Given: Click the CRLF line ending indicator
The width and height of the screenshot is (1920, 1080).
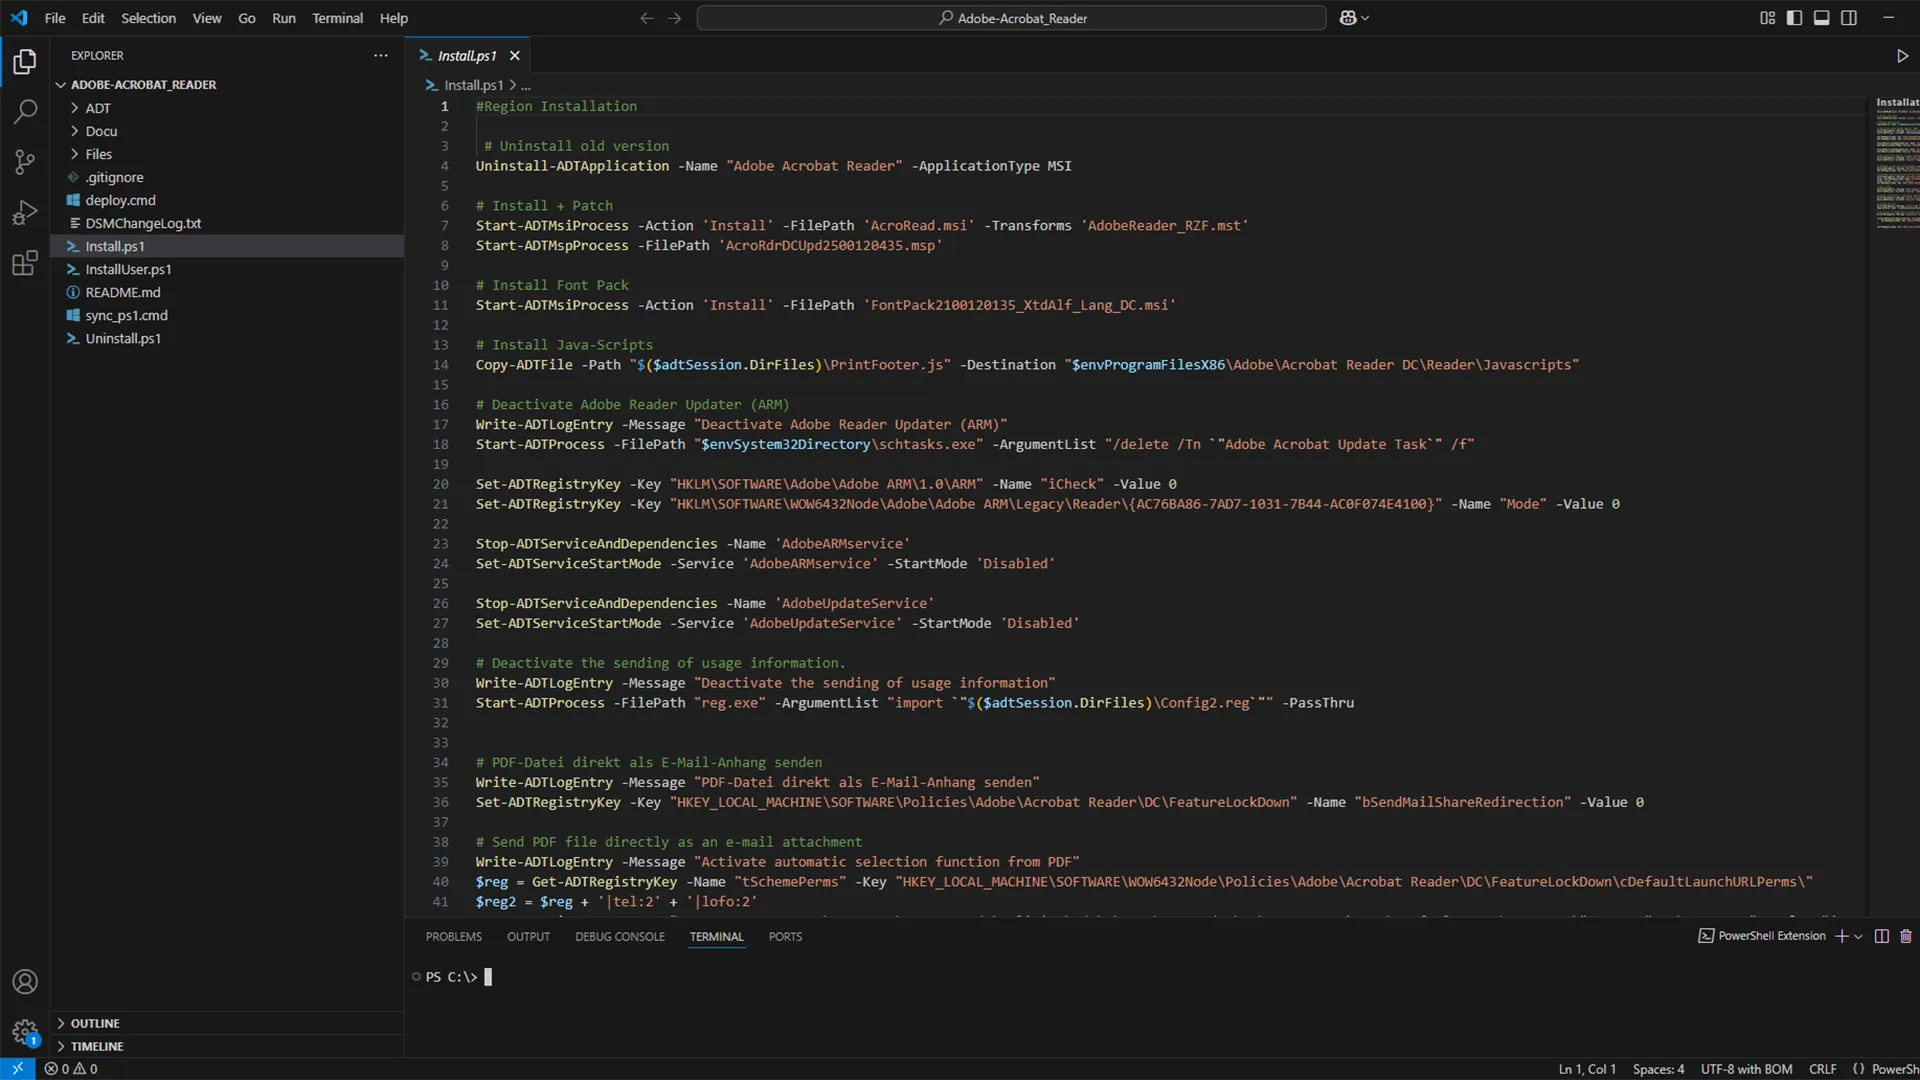Looking at the screenshot, I should coord(1822,1069).
